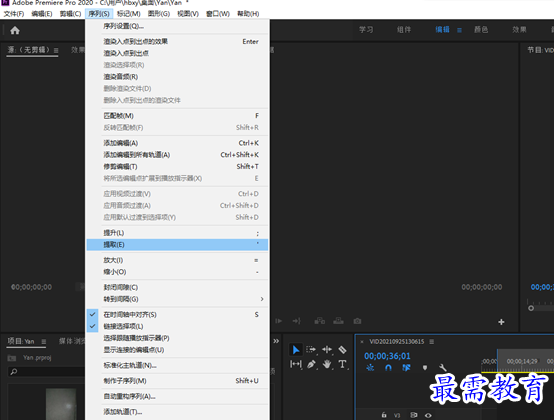
Task: Open the 文件(F) menu
Action: (14, 14)
